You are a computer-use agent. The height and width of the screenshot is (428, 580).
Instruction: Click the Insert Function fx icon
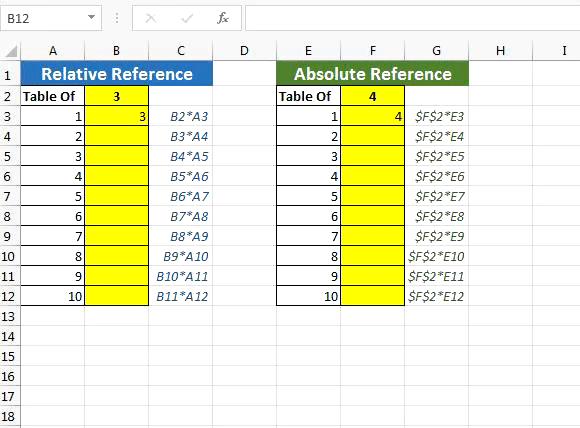coord(223,18)
